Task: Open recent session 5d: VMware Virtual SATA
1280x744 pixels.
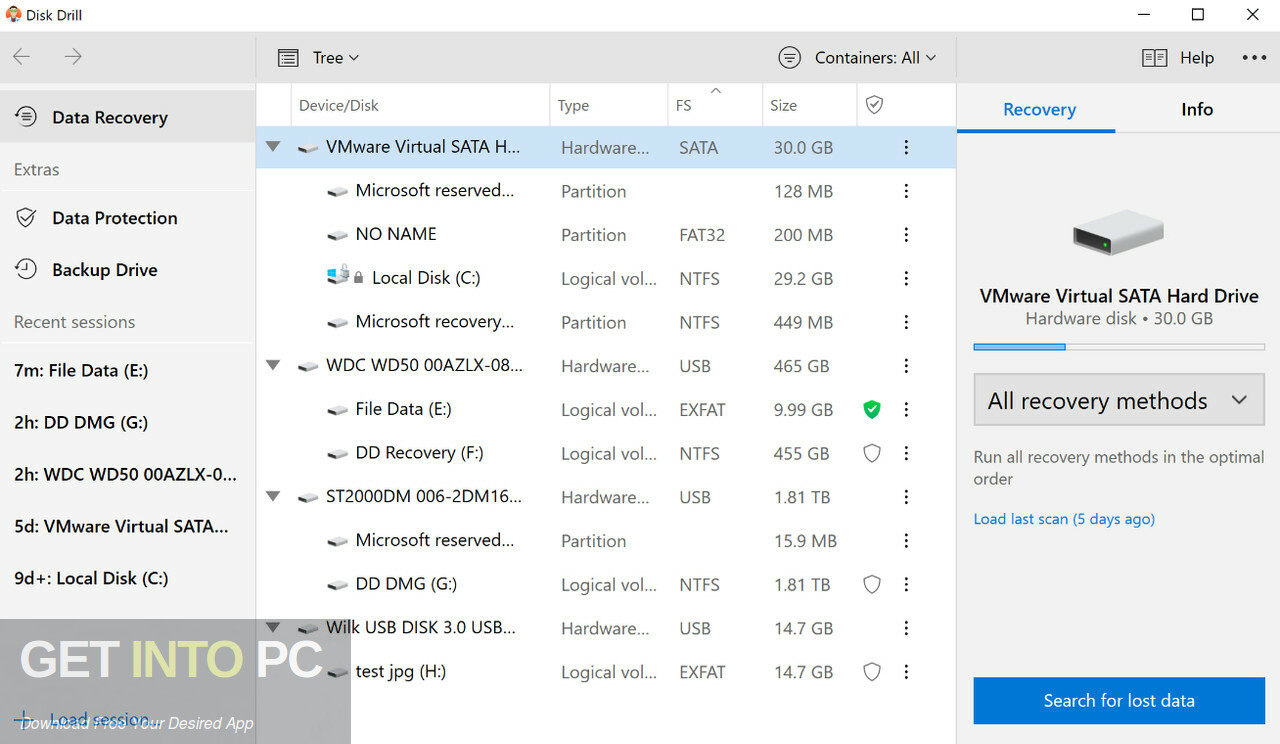Action: (x=127, y=526)
